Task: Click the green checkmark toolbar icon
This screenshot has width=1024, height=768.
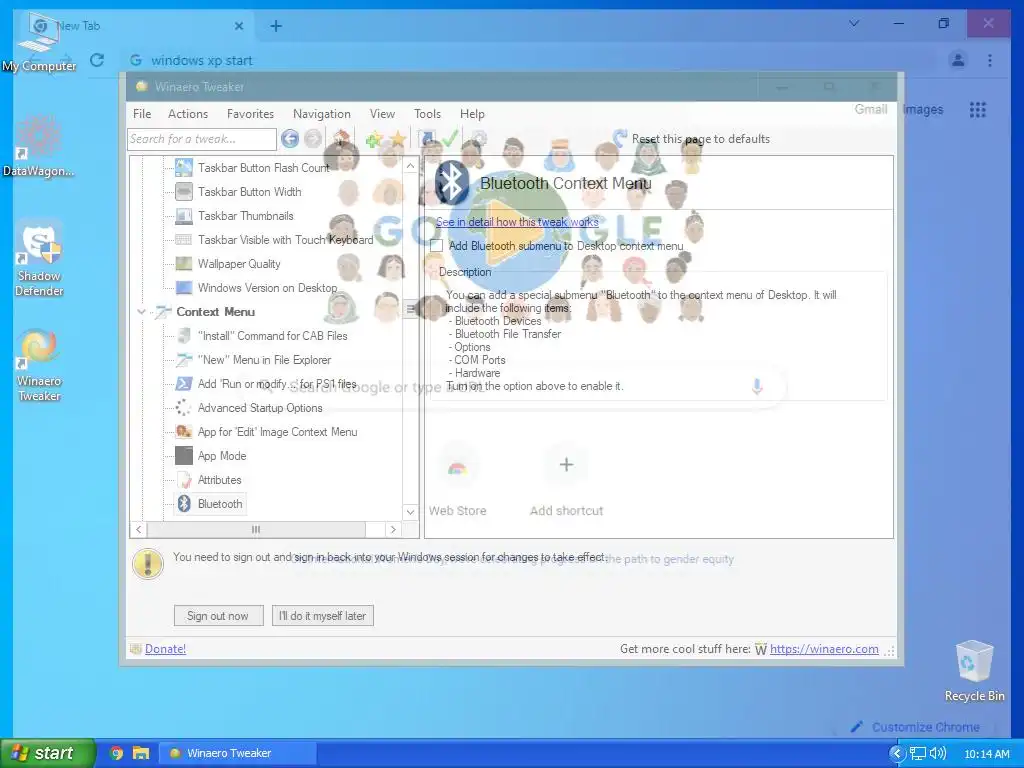Action: [x=450, y=138]
